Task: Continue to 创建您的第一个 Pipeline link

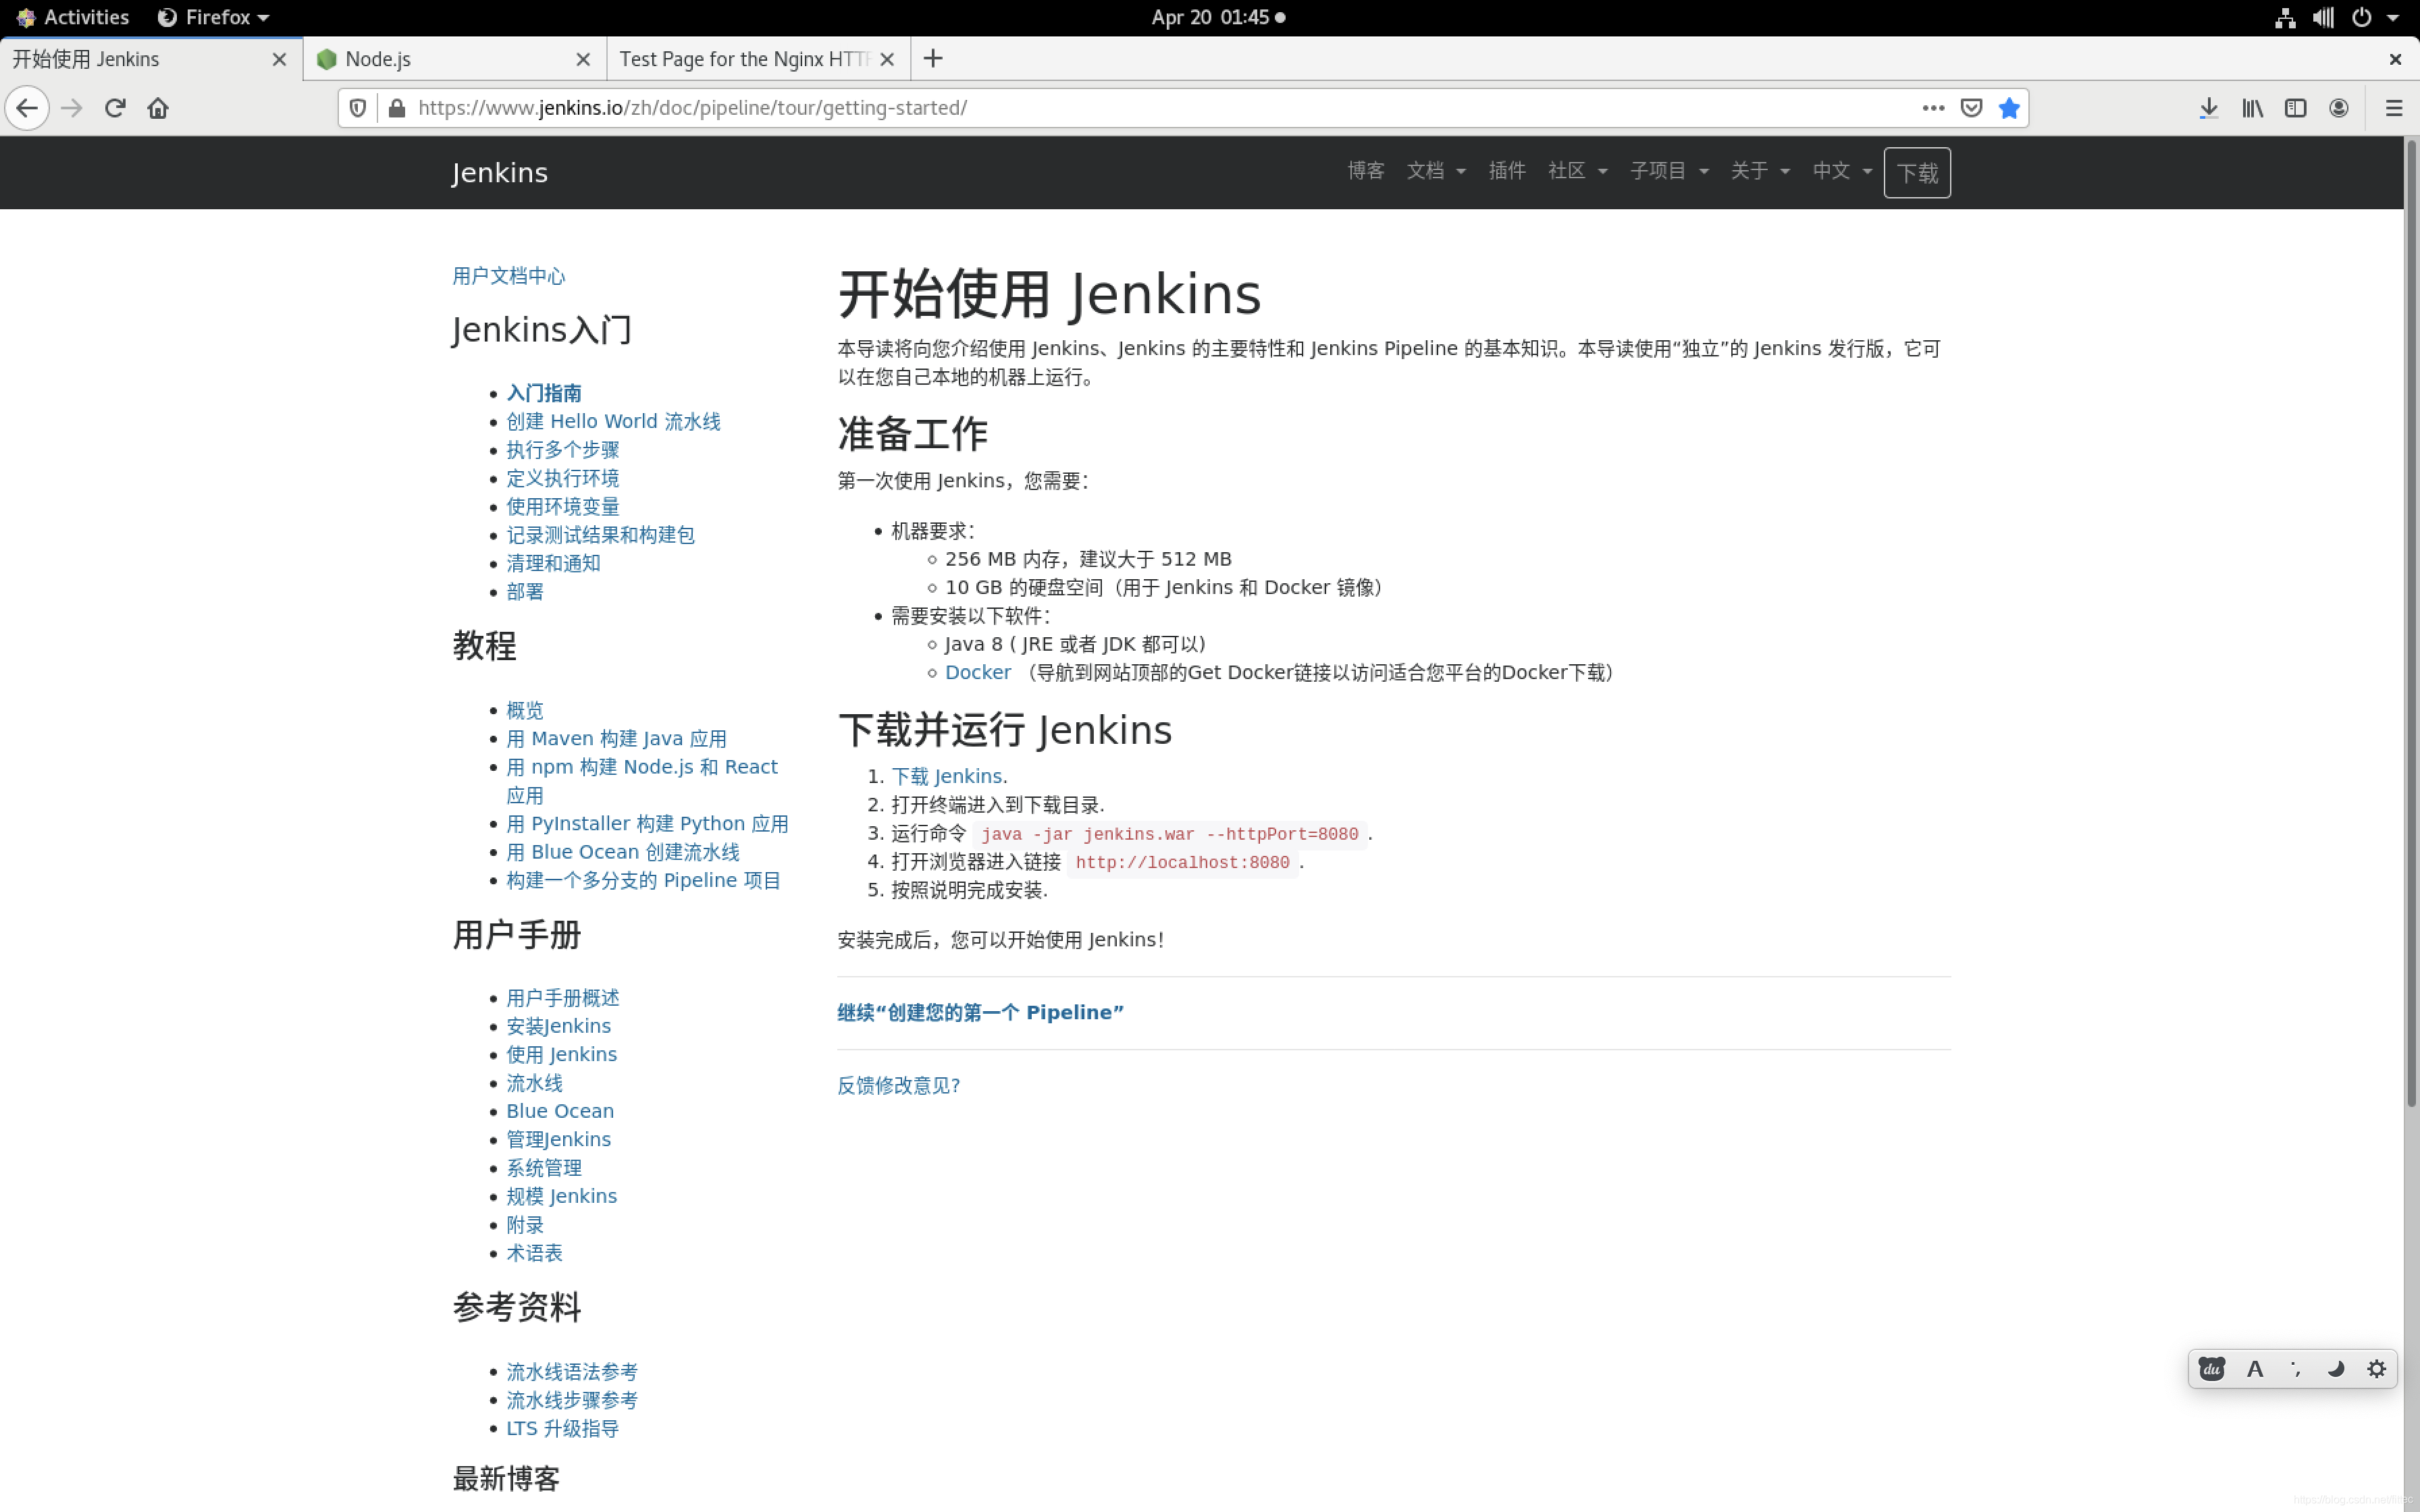Action: 980,1013
